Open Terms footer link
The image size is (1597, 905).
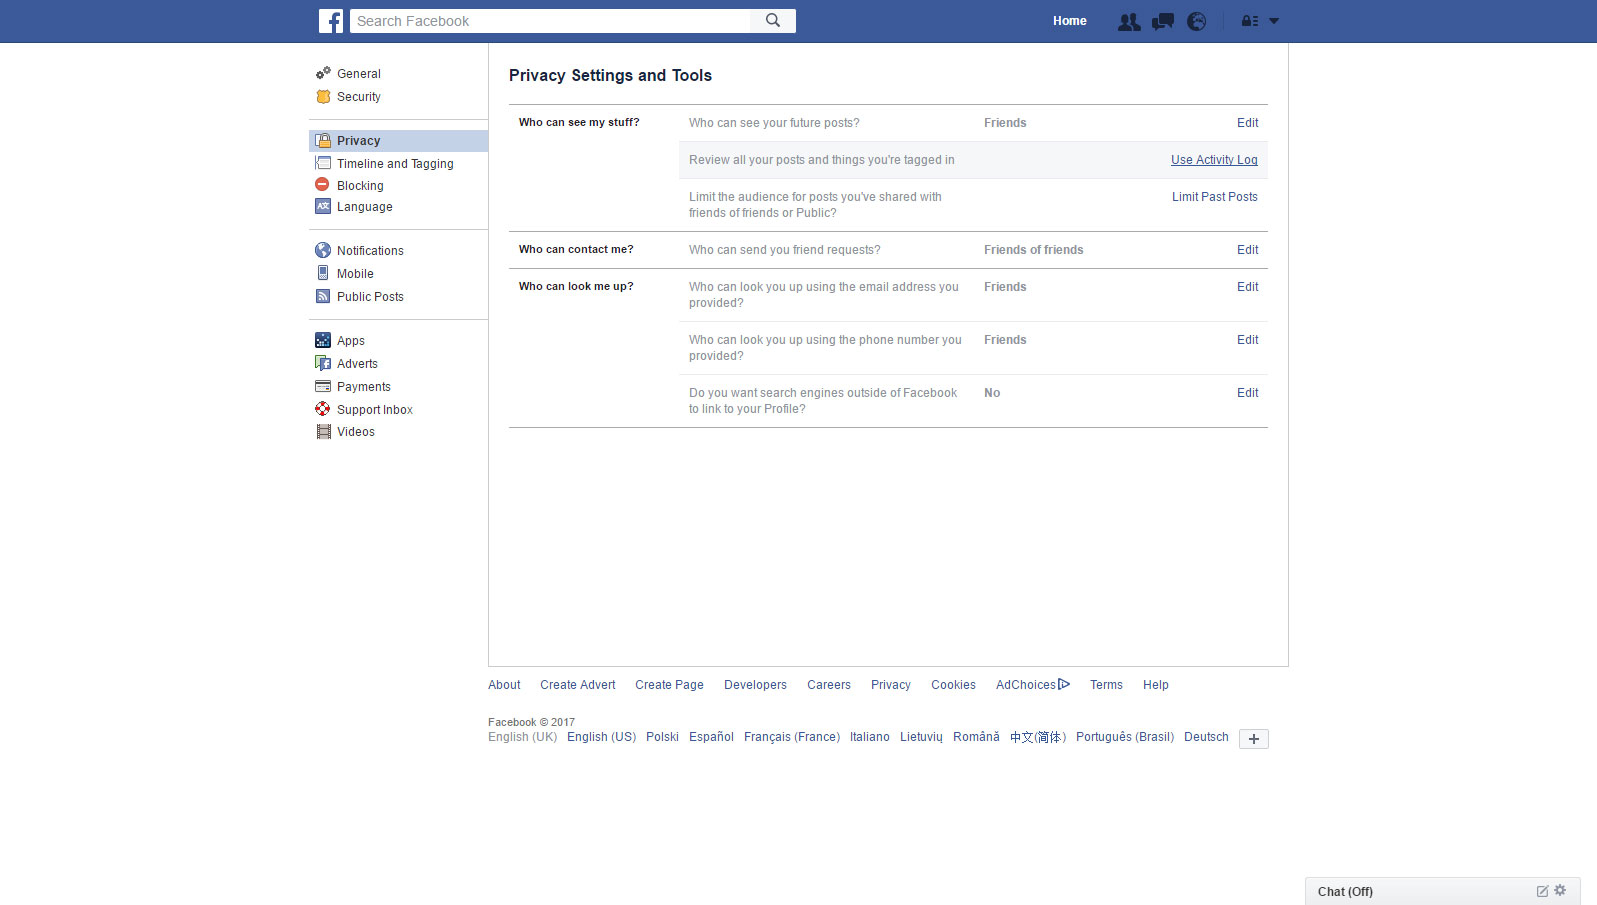point(1106,685)
